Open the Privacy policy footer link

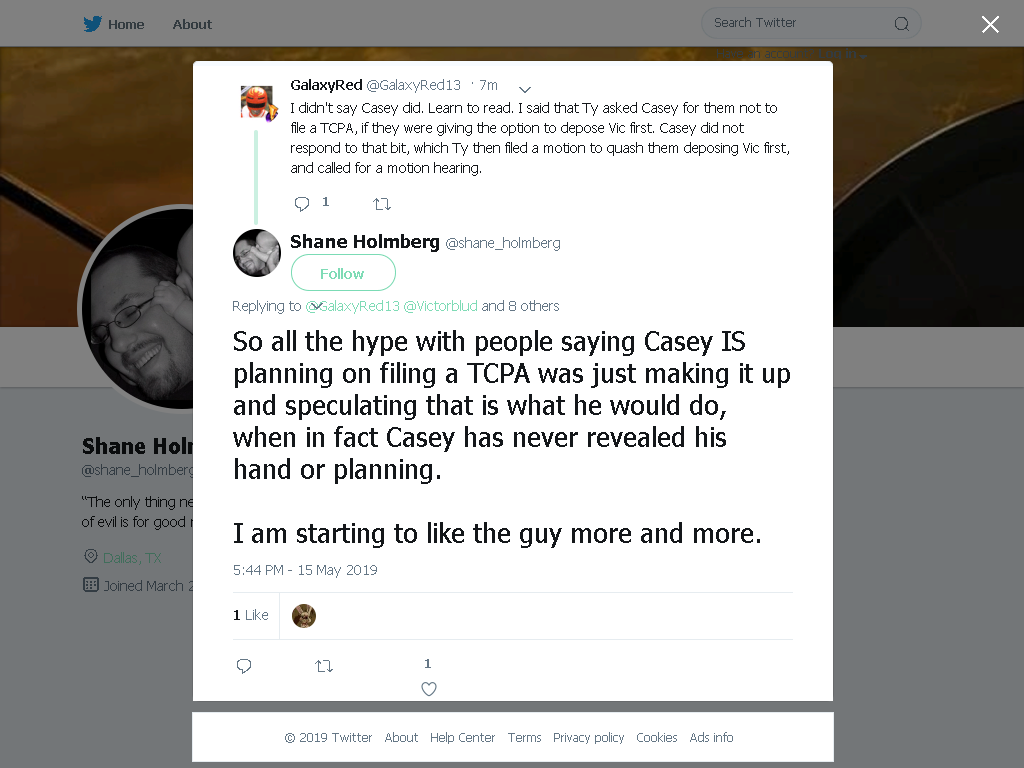coord(588,737)
